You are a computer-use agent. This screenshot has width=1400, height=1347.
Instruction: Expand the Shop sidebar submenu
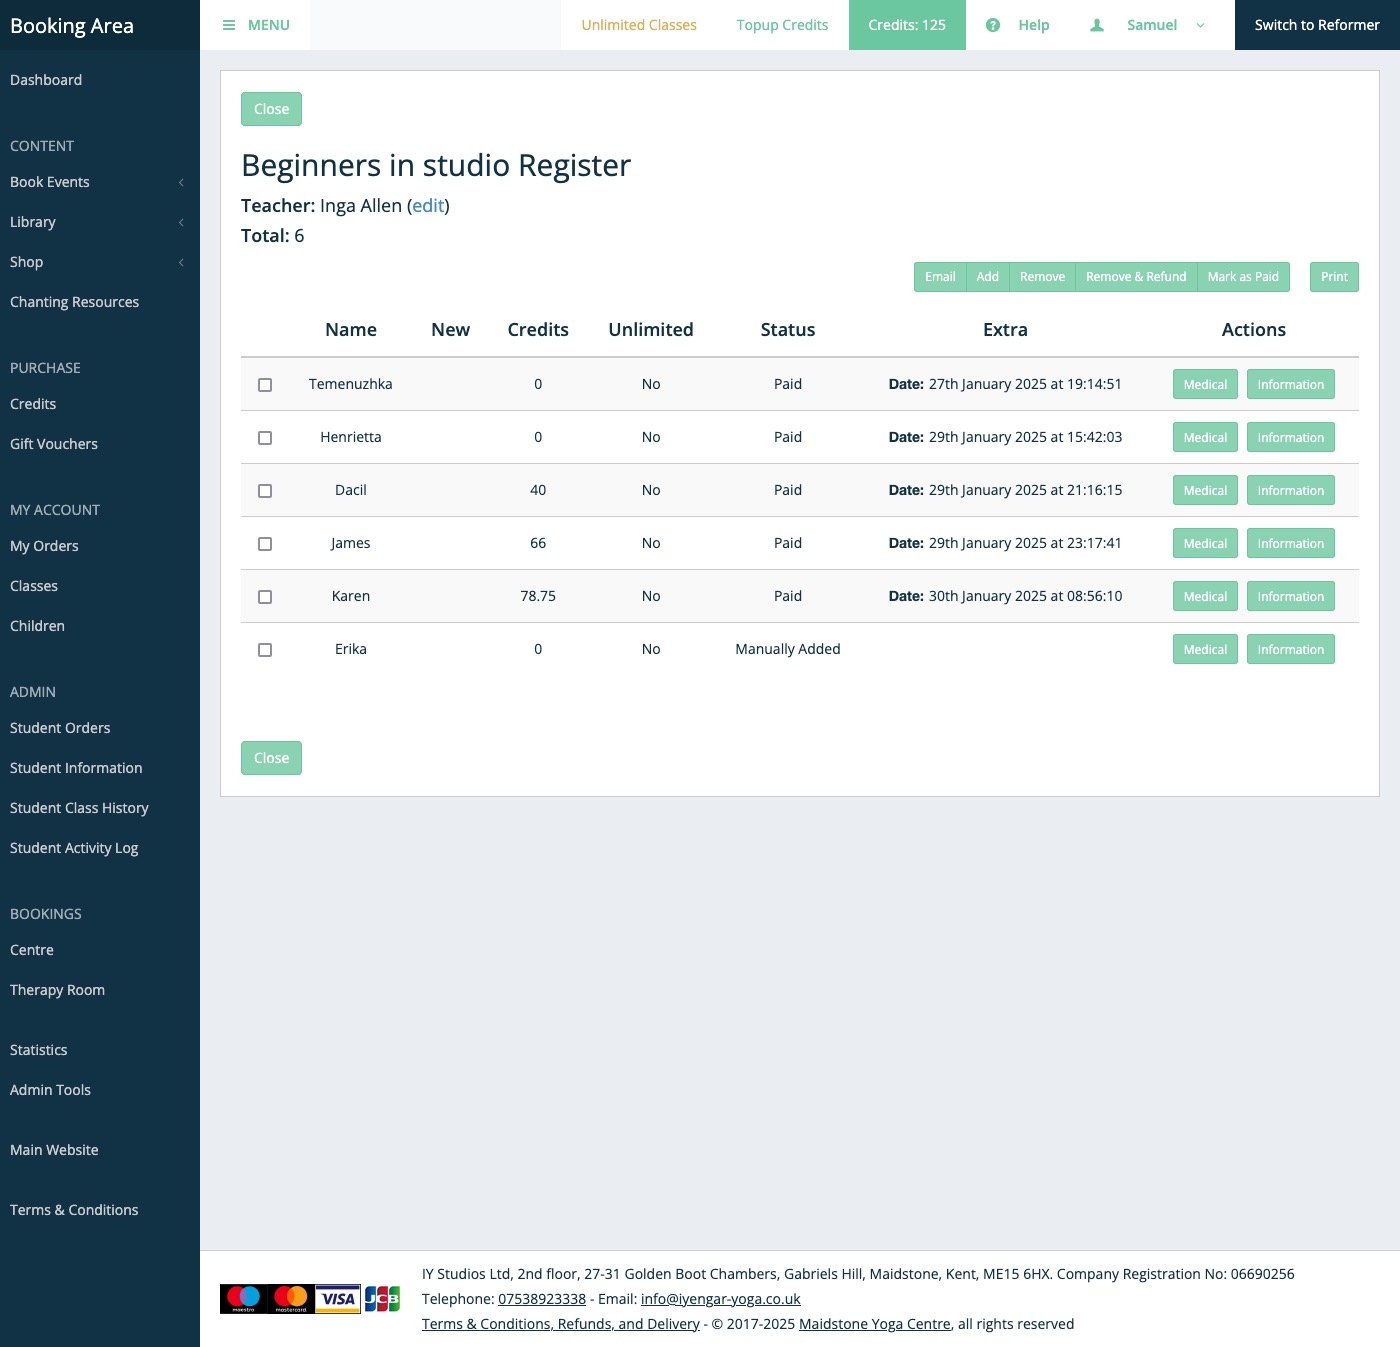click(181, 262)
